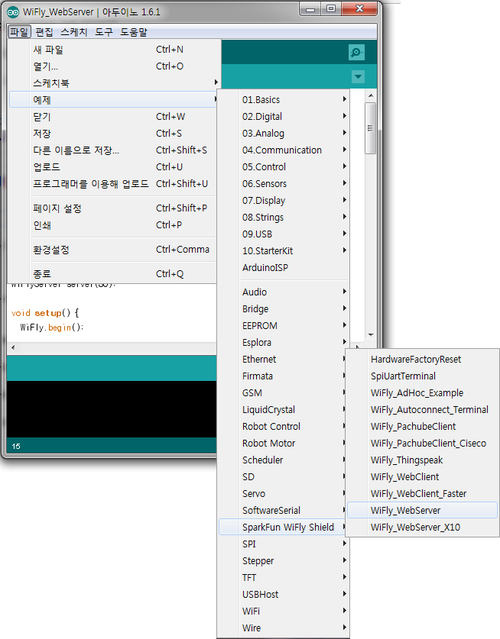Image resolution: width=500 pixels, height=639 pixels.
Task: Expand 04.Communication examples submenu
Action: (284, 150)
